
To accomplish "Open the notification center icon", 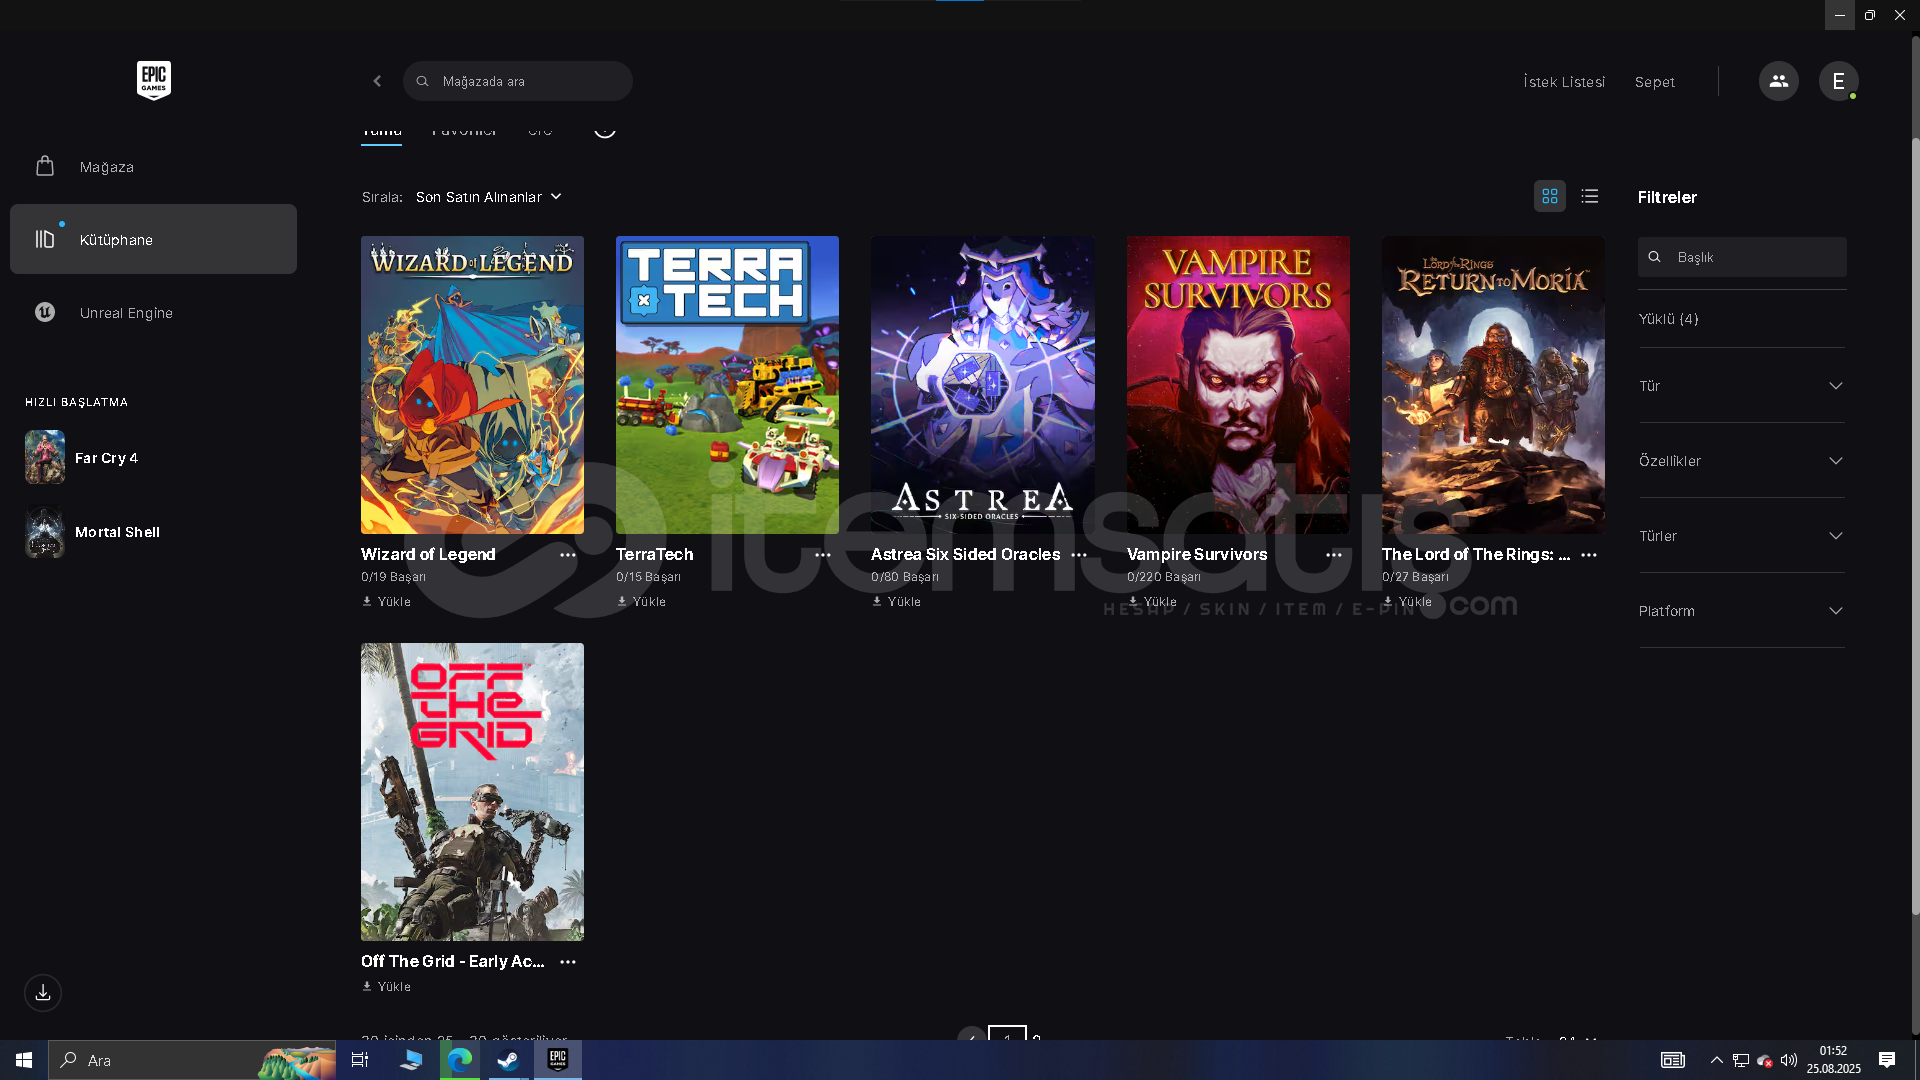I will coord(1887,1060).
